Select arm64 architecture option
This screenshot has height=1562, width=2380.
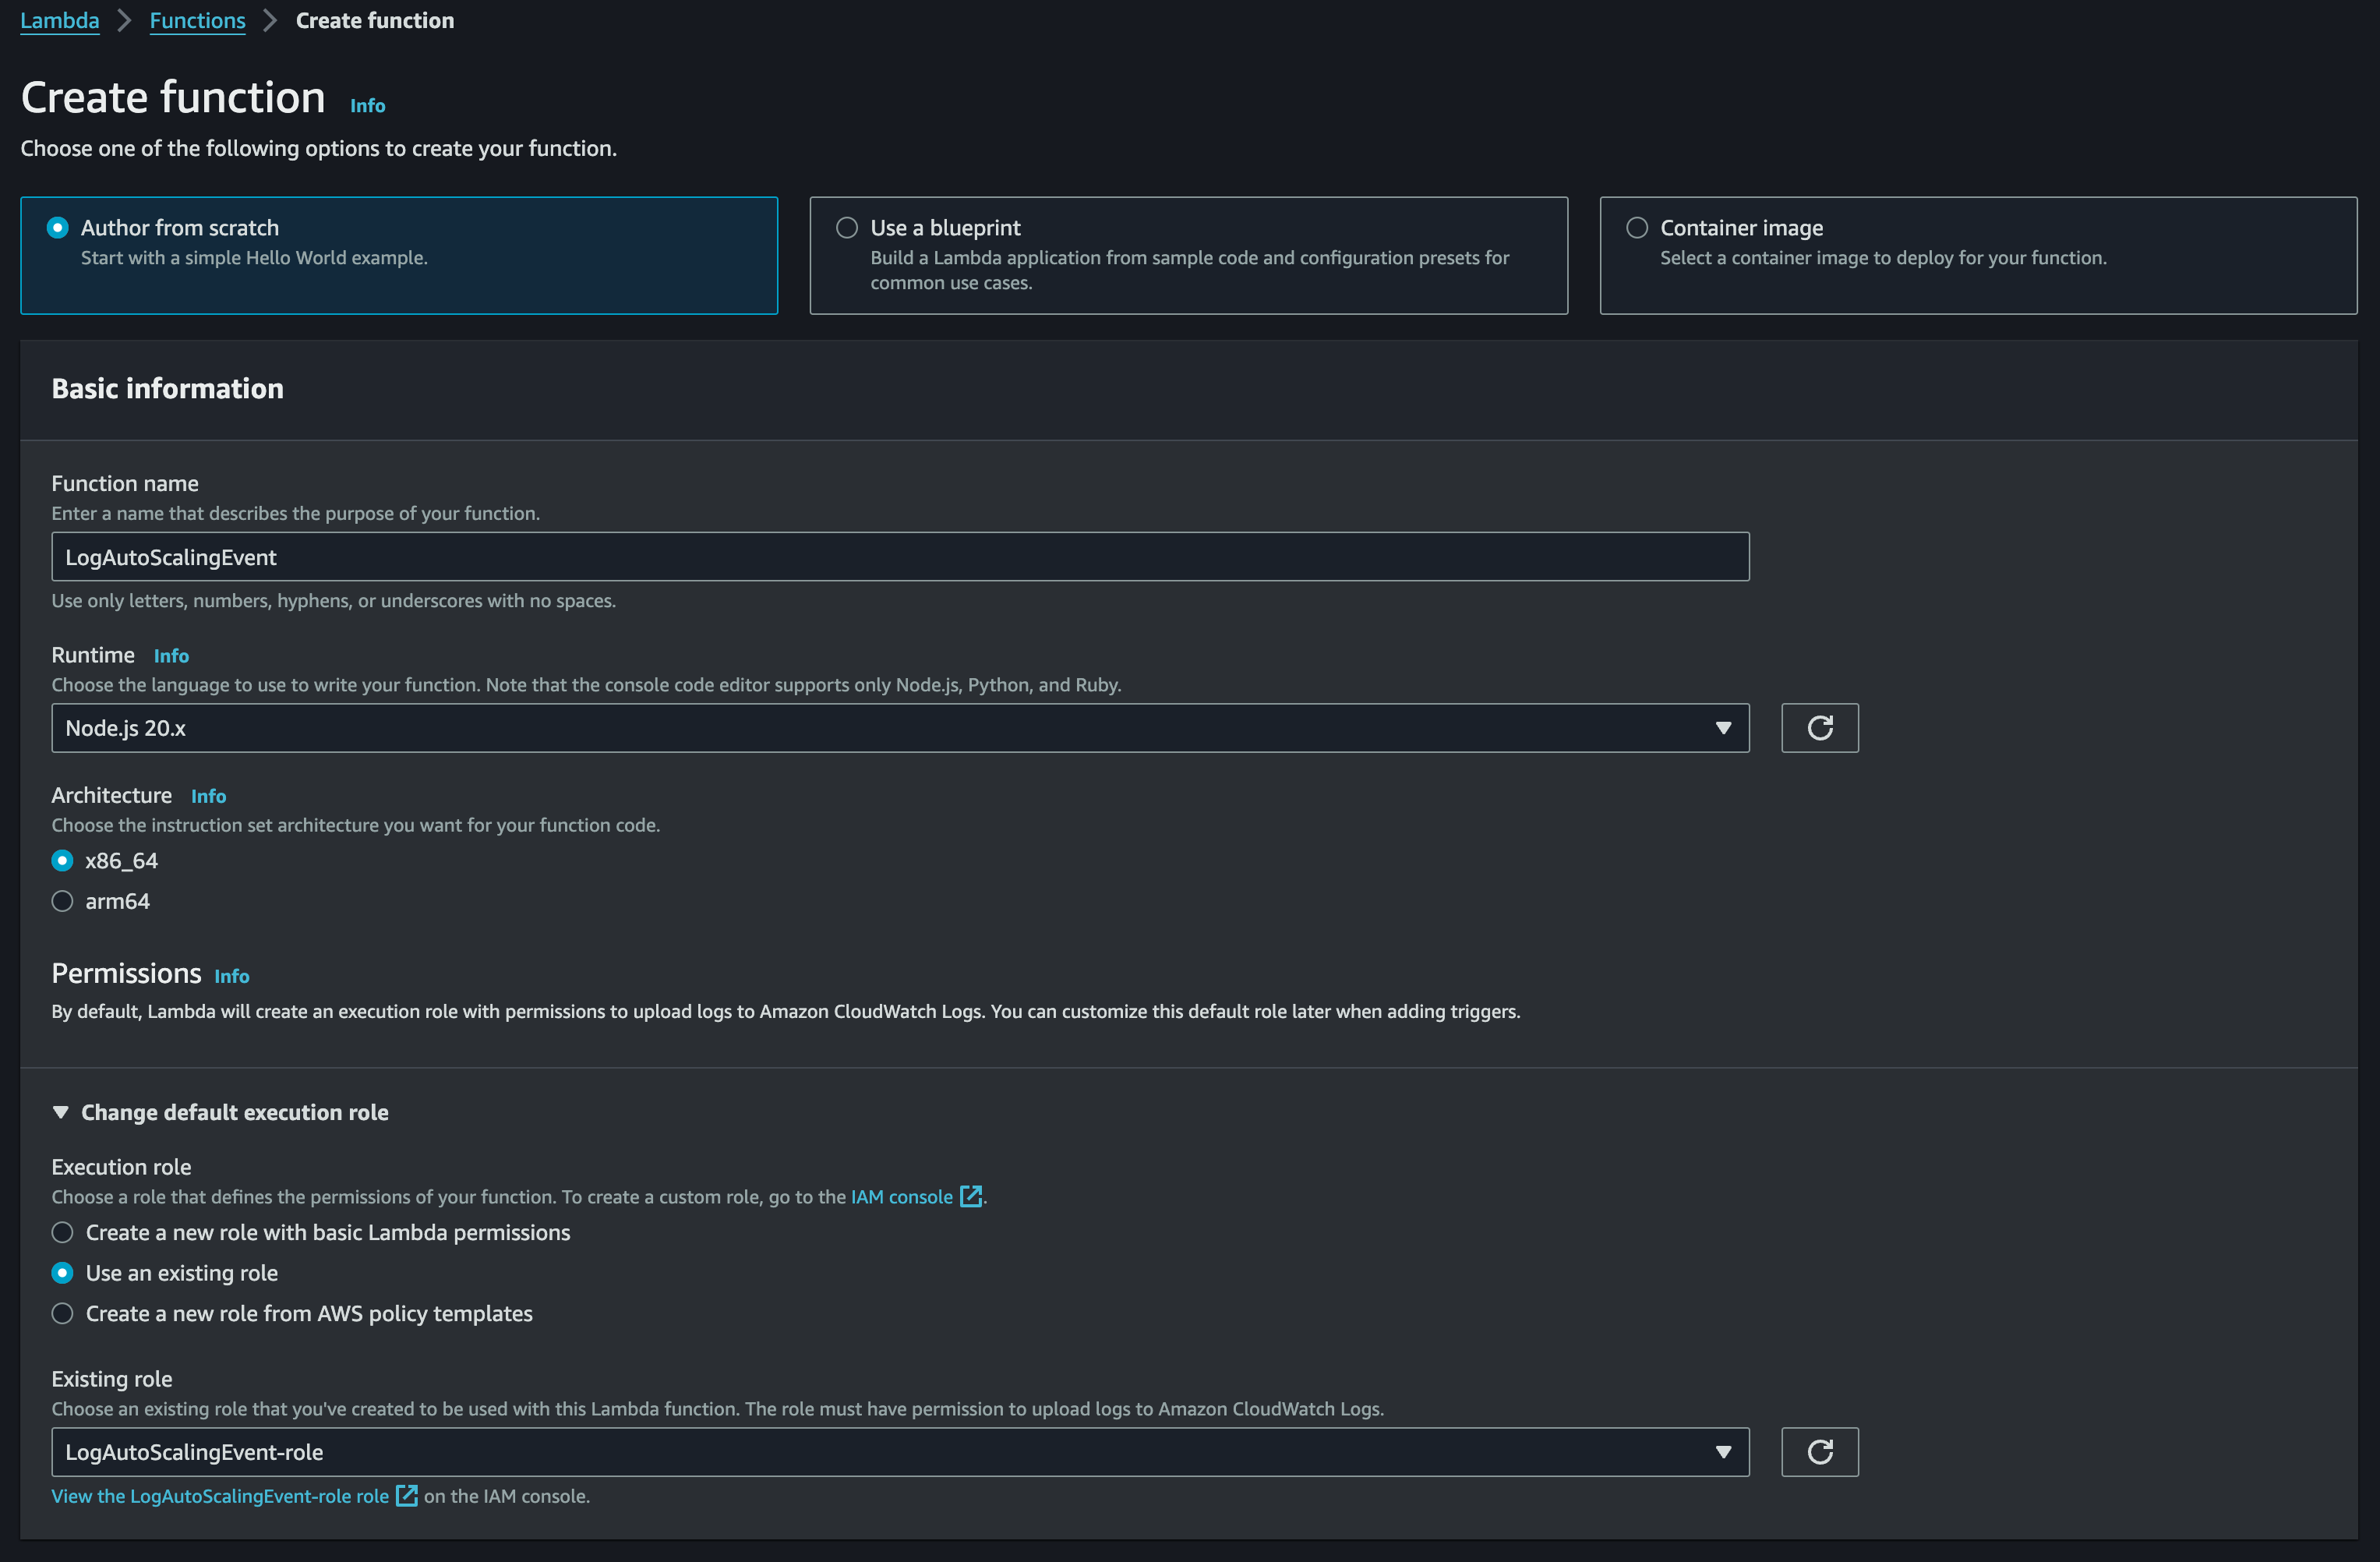point(63,901)
